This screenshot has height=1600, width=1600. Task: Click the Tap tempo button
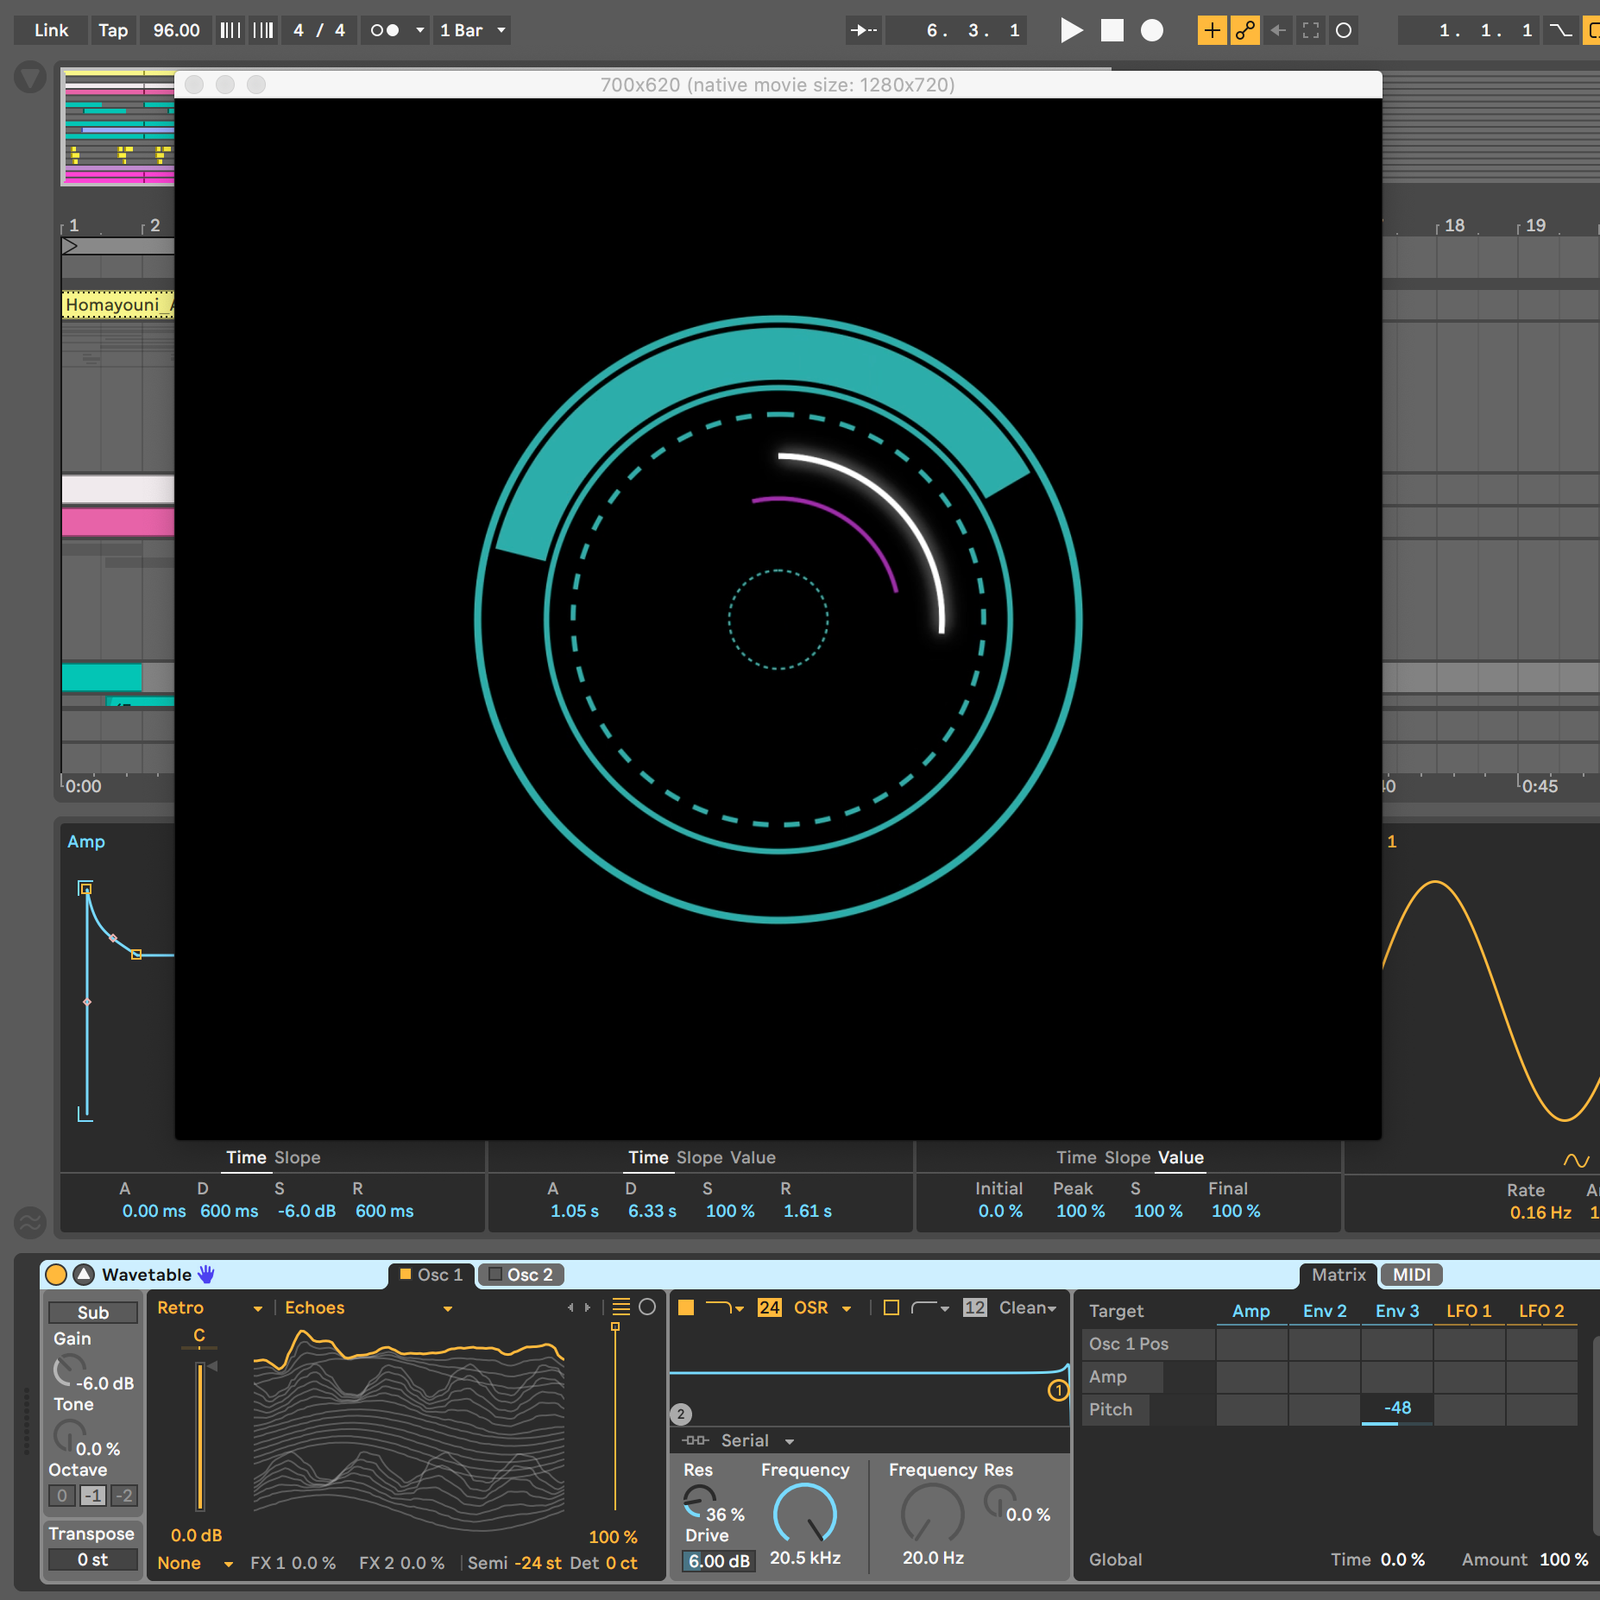pos(113,30)
